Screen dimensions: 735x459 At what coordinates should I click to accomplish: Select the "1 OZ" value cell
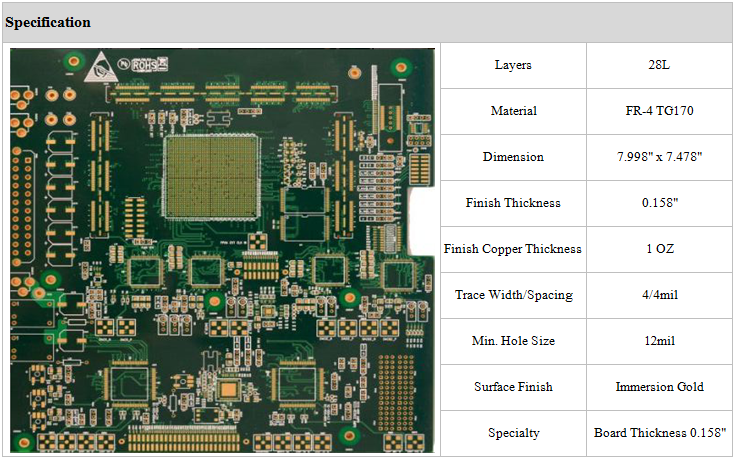(x=659, y=249)
